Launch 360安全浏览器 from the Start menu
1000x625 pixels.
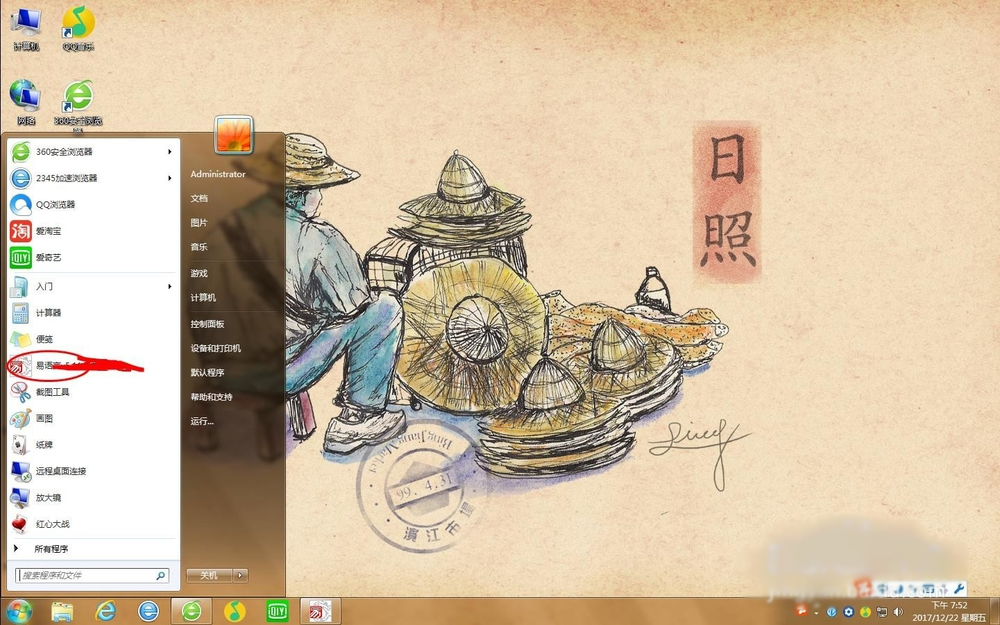pyautogui.click(x=92, y=152)
